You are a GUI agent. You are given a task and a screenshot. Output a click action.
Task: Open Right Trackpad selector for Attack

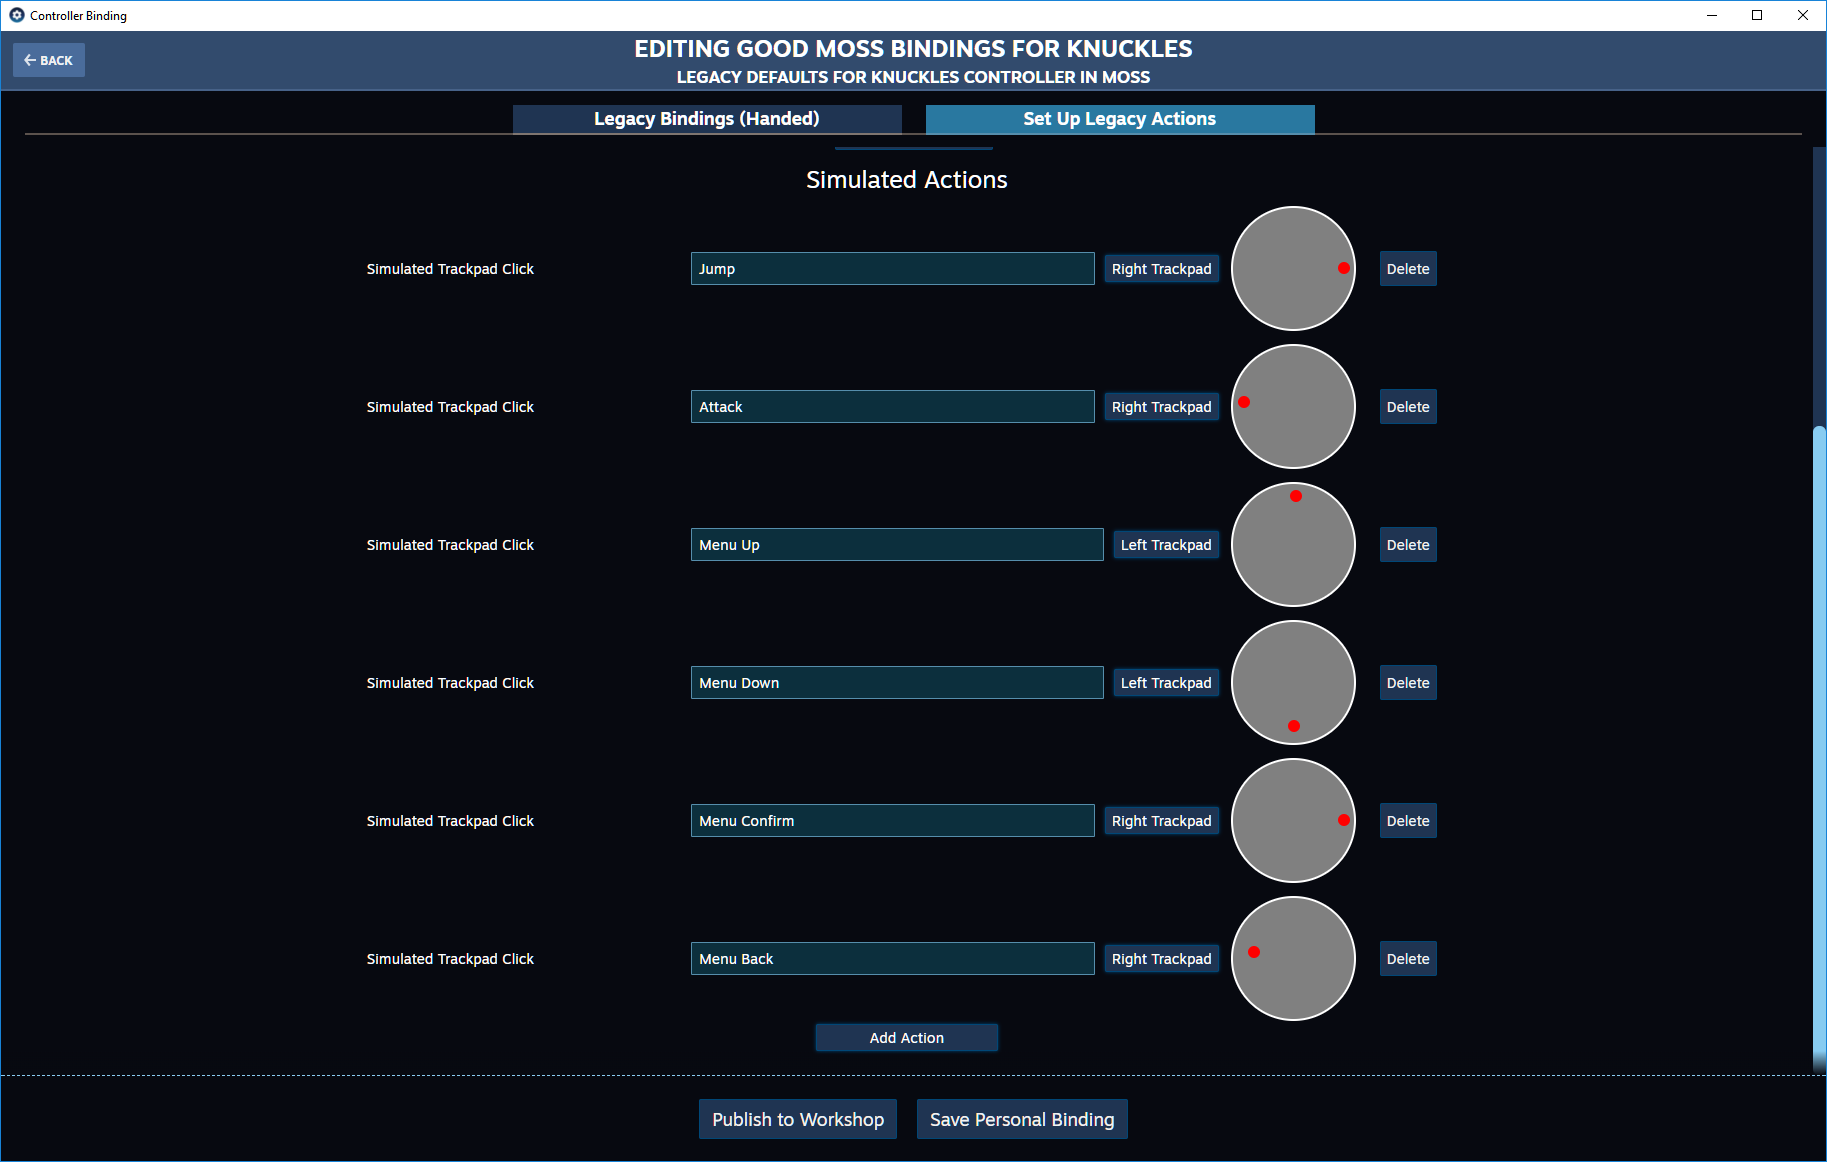click(x=1161, y=407)
